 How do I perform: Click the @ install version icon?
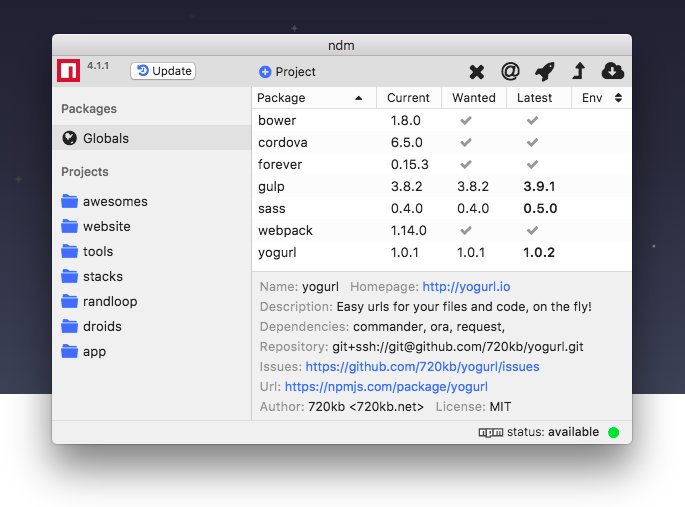point(510,71)
